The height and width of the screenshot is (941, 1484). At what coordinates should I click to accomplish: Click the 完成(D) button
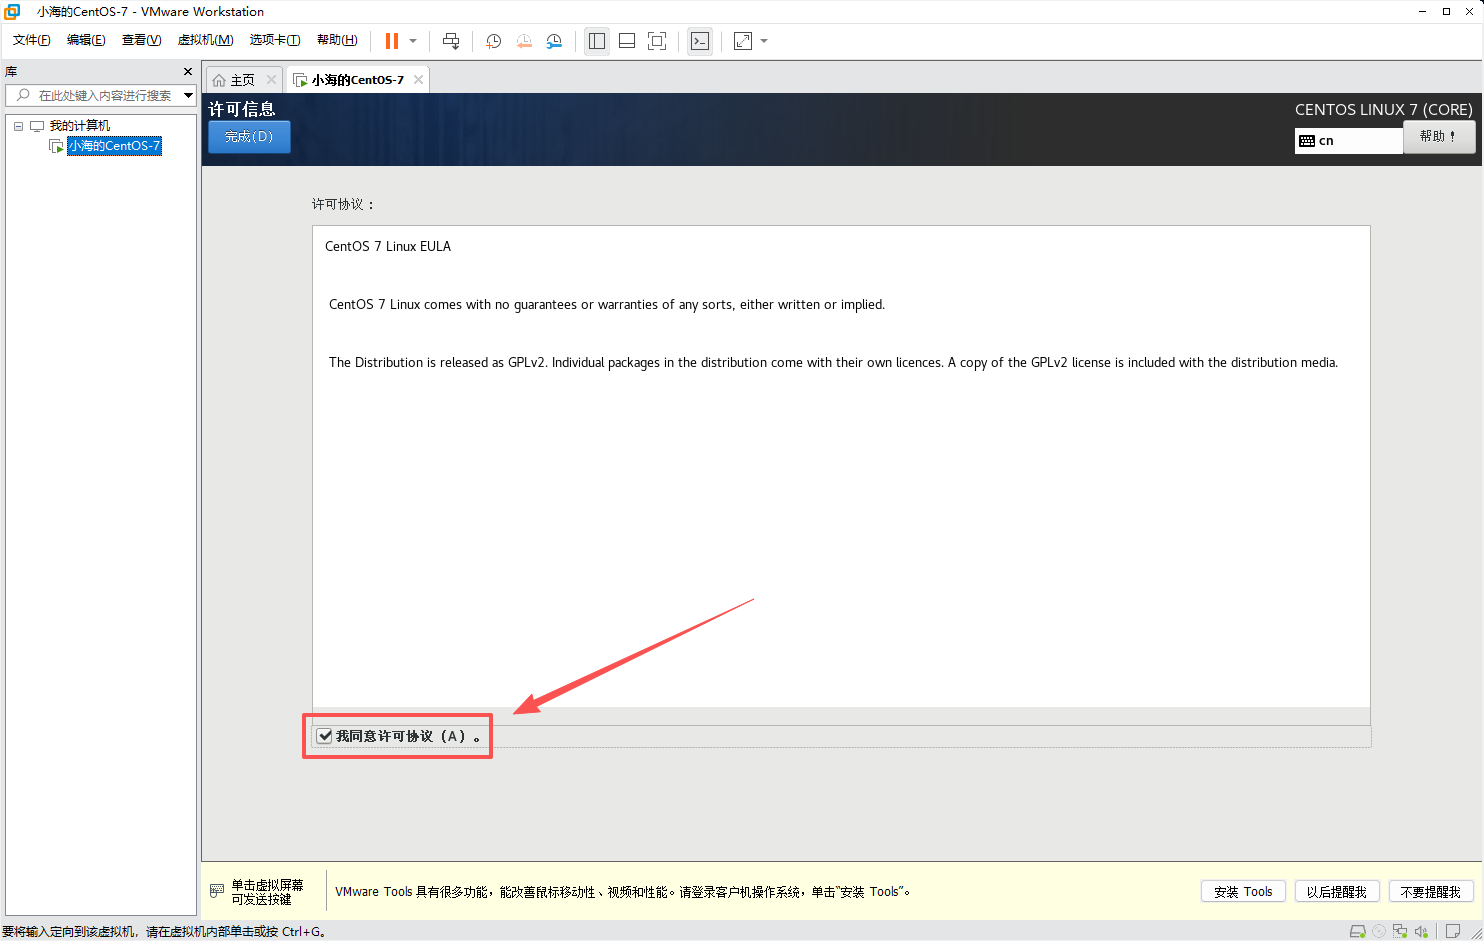point(249,137)
